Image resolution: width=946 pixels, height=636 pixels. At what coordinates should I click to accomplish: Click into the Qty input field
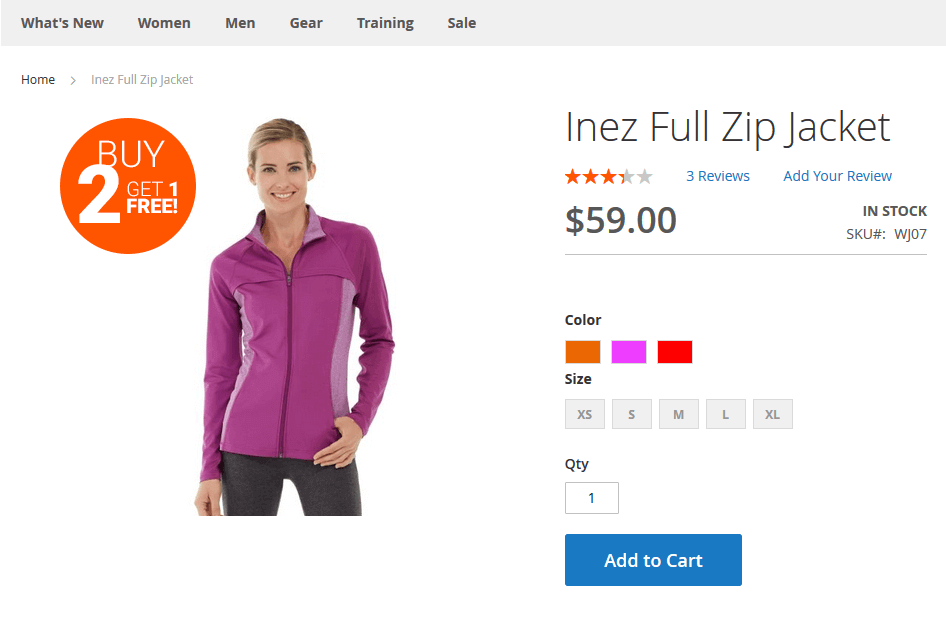pyautogui.click(x=592, y=498)
